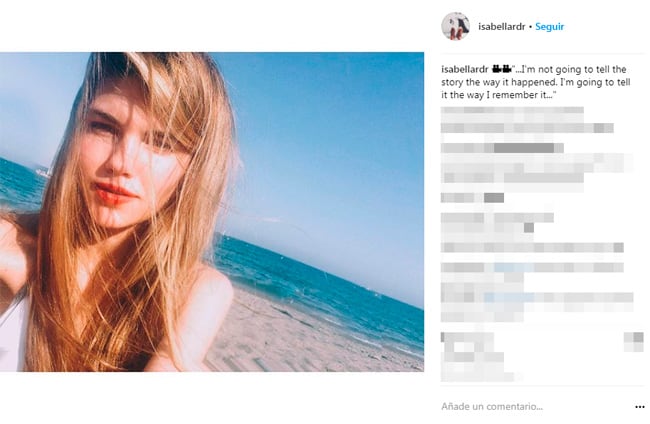Click isabellardr username at caption start
This screenshot has width=650, height=424.
pos(465,69)
